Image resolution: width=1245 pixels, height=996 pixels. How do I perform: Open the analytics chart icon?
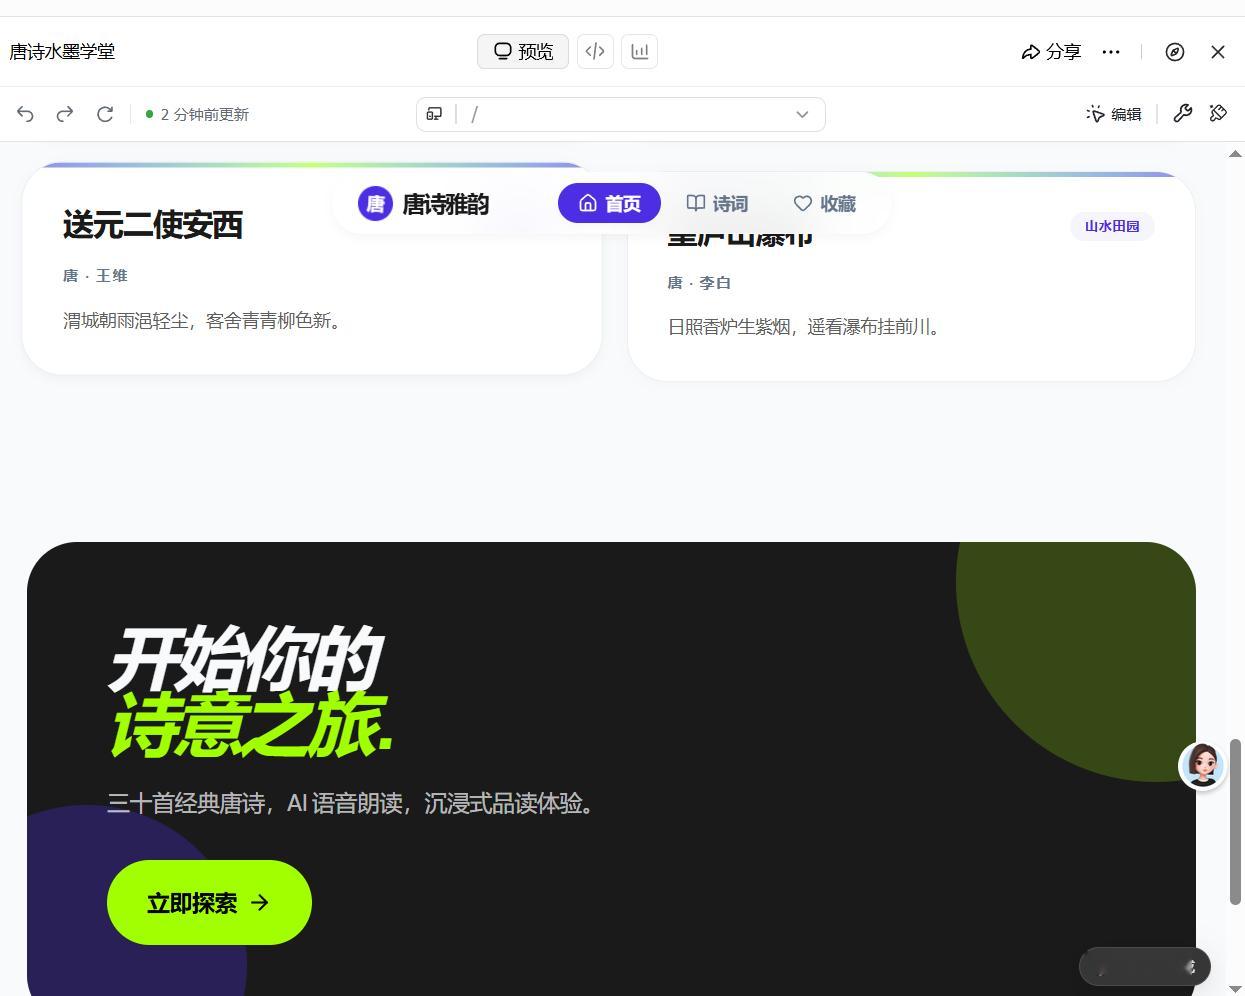[640, 51]
